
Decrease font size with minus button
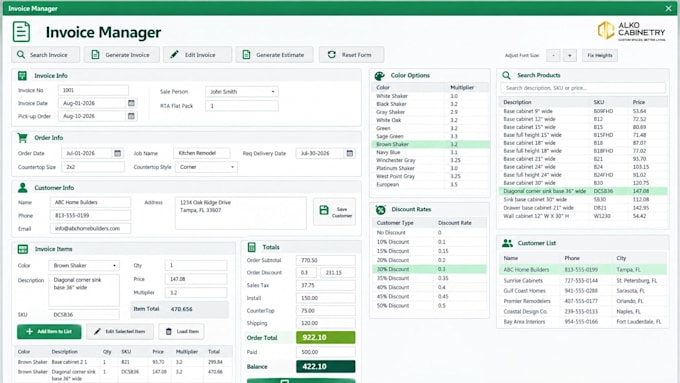point(553,55)
